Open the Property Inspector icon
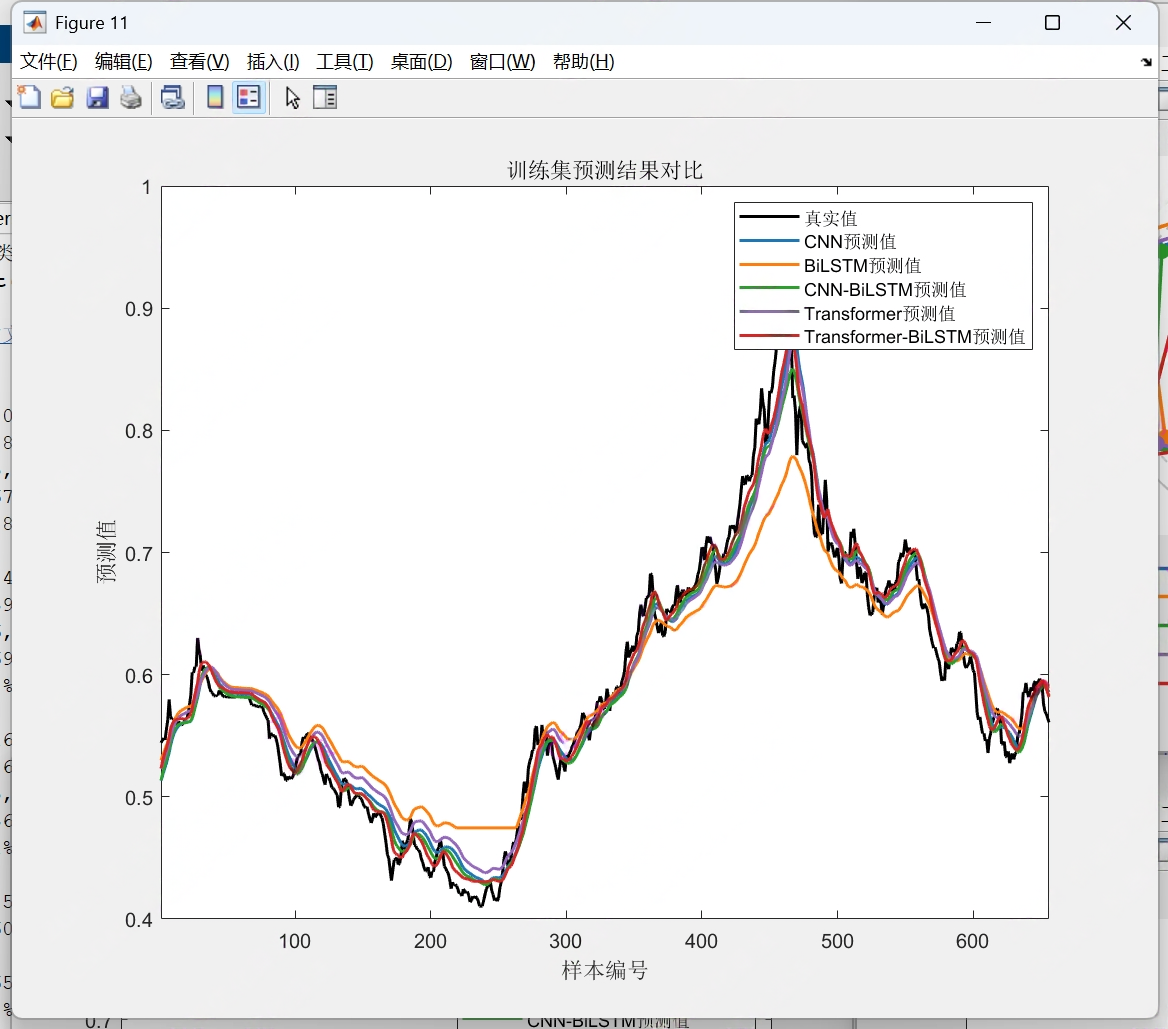Viewport: 1168px width, 1029px height. point(325,98)
